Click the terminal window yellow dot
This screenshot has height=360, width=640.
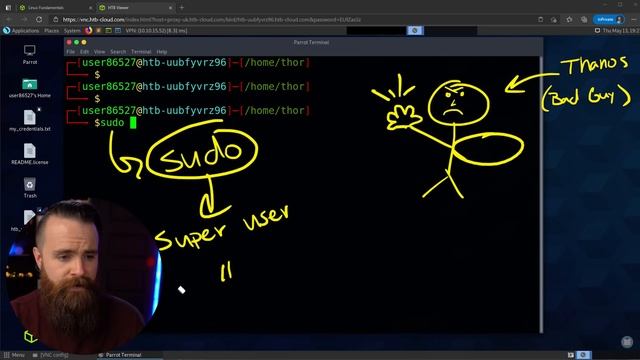(84, 42)
